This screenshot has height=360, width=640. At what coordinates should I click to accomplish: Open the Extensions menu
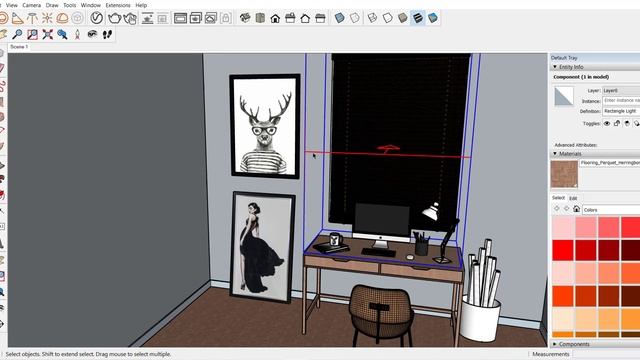pyautogui.click(x=118, y=5)
